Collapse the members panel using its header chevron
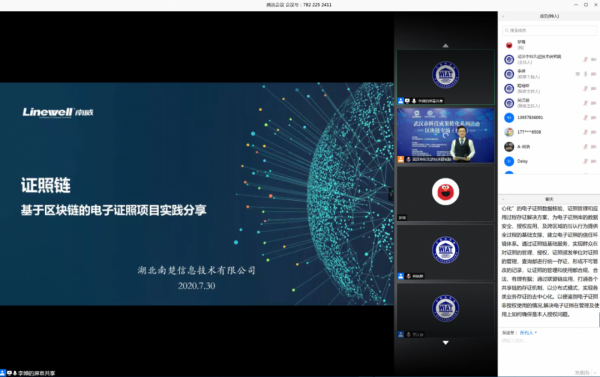This screenshot has height=377, width=600. [503, 16]
